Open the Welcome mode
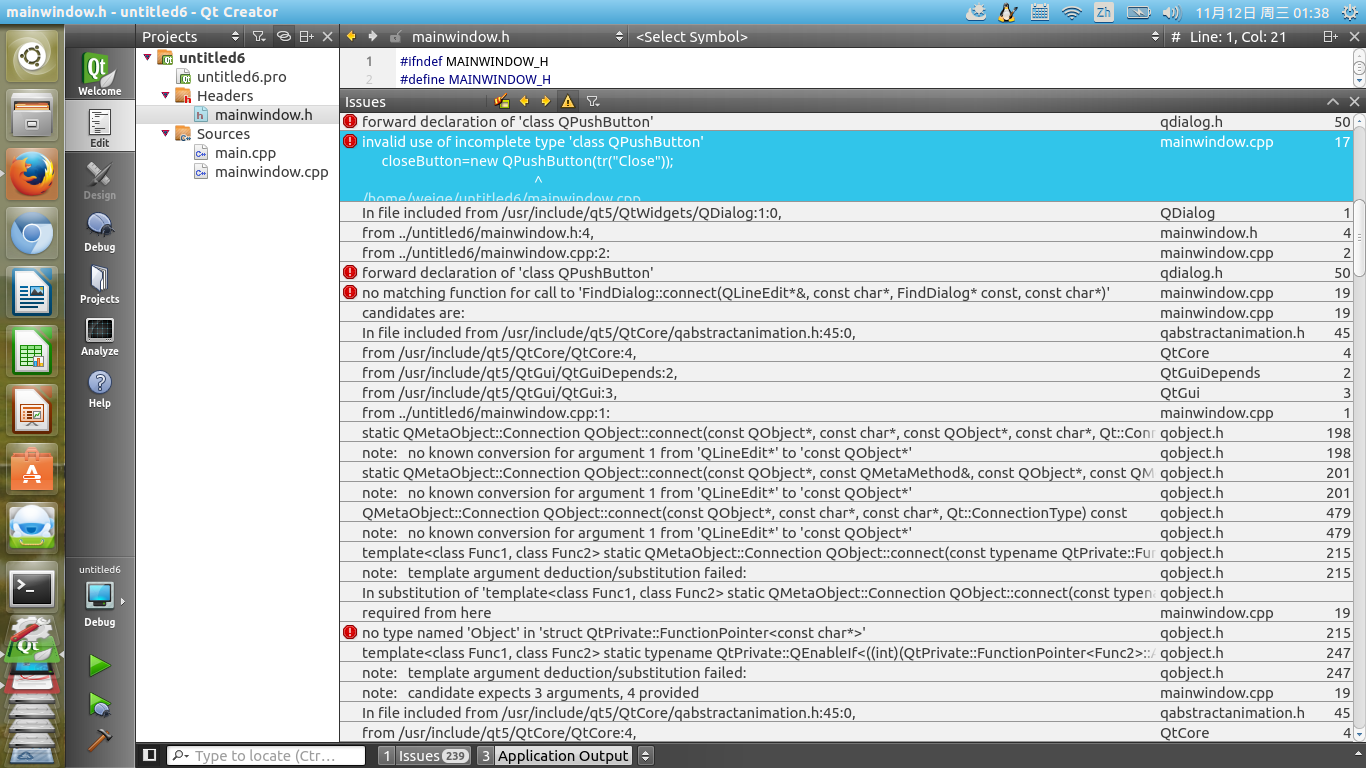 [x=99, y=74]
